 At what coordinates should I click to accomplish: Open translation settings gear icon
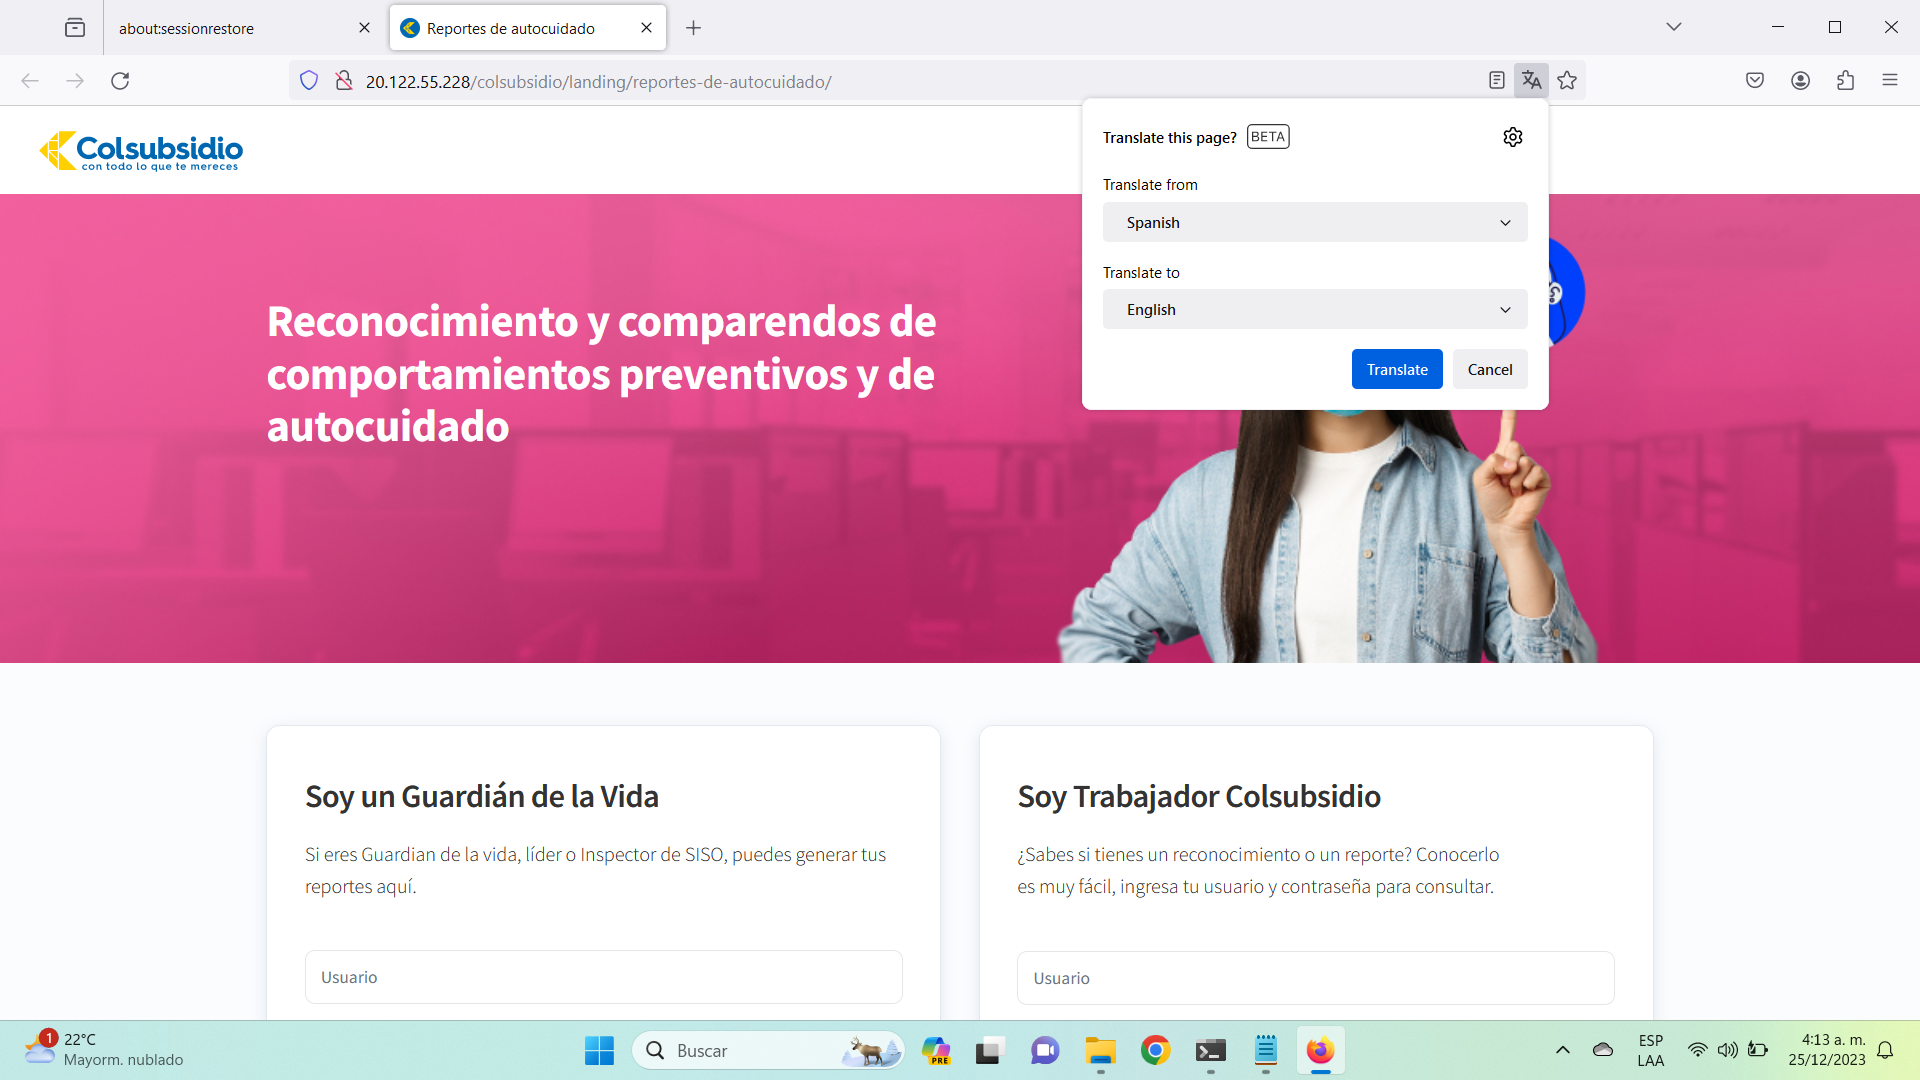[1512, 137]
